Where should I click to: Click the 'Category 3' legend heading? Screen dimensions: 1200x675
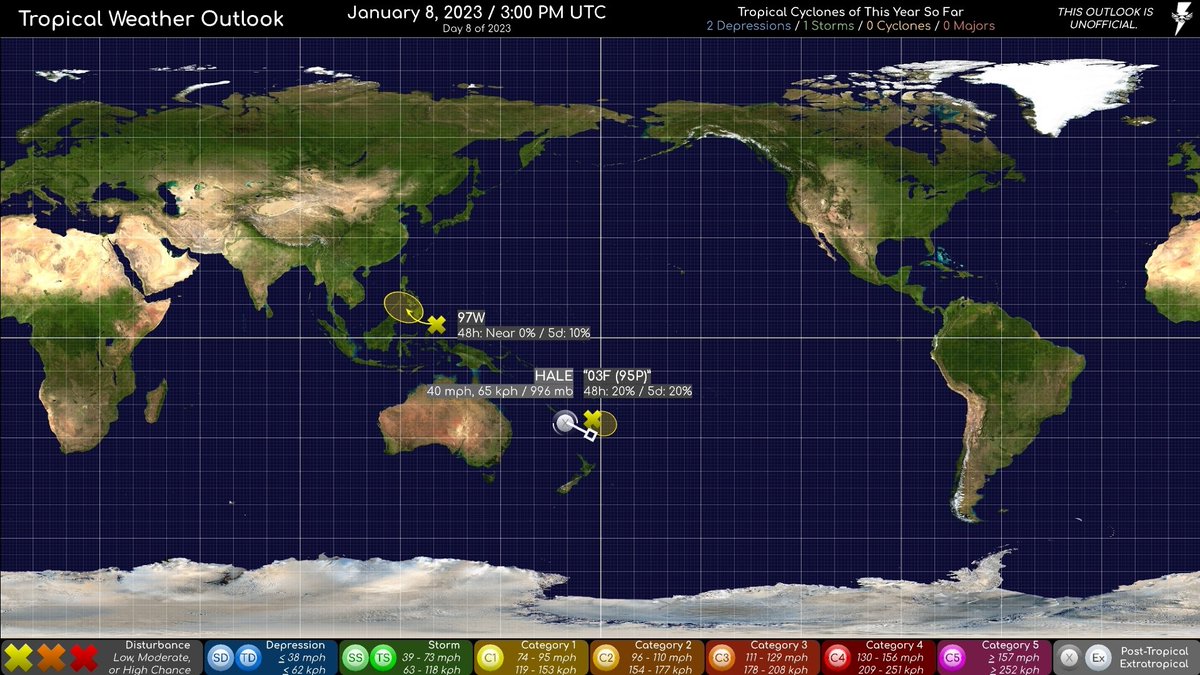coord(778,646)
